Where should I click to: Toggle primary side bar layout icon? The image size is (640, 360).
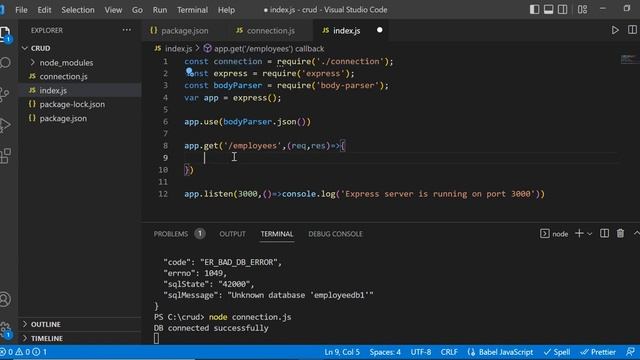pos(534,9)
